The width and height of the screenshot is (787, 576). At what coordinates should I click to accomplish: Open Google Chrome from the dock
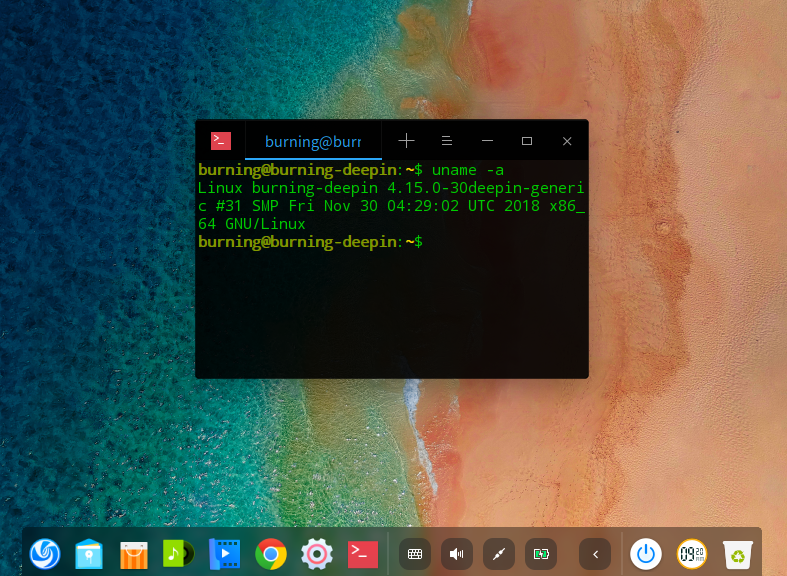(x=271, y=554)
